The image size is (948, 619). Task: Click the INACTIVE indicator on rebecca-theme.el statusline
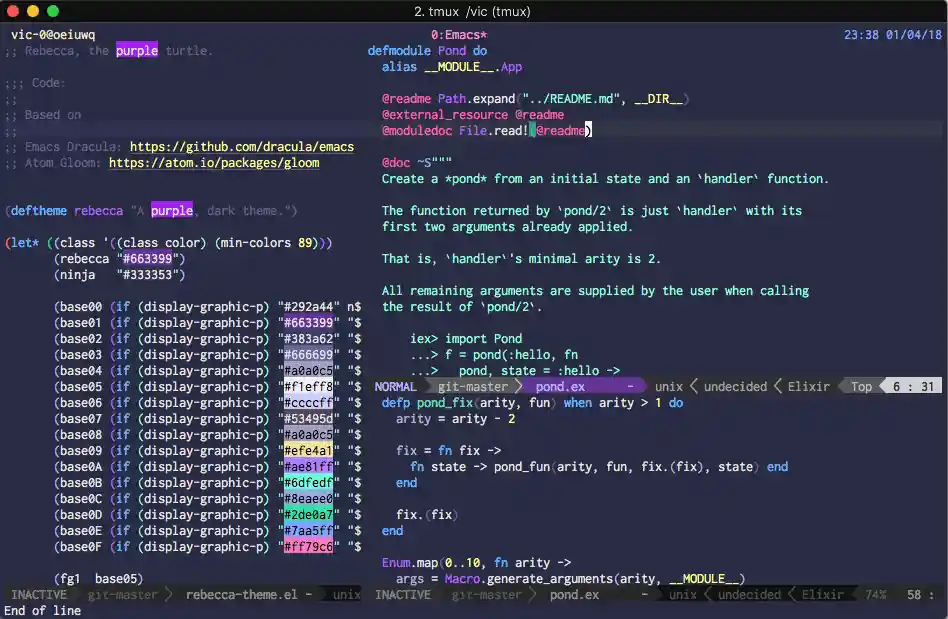point(38,594)
